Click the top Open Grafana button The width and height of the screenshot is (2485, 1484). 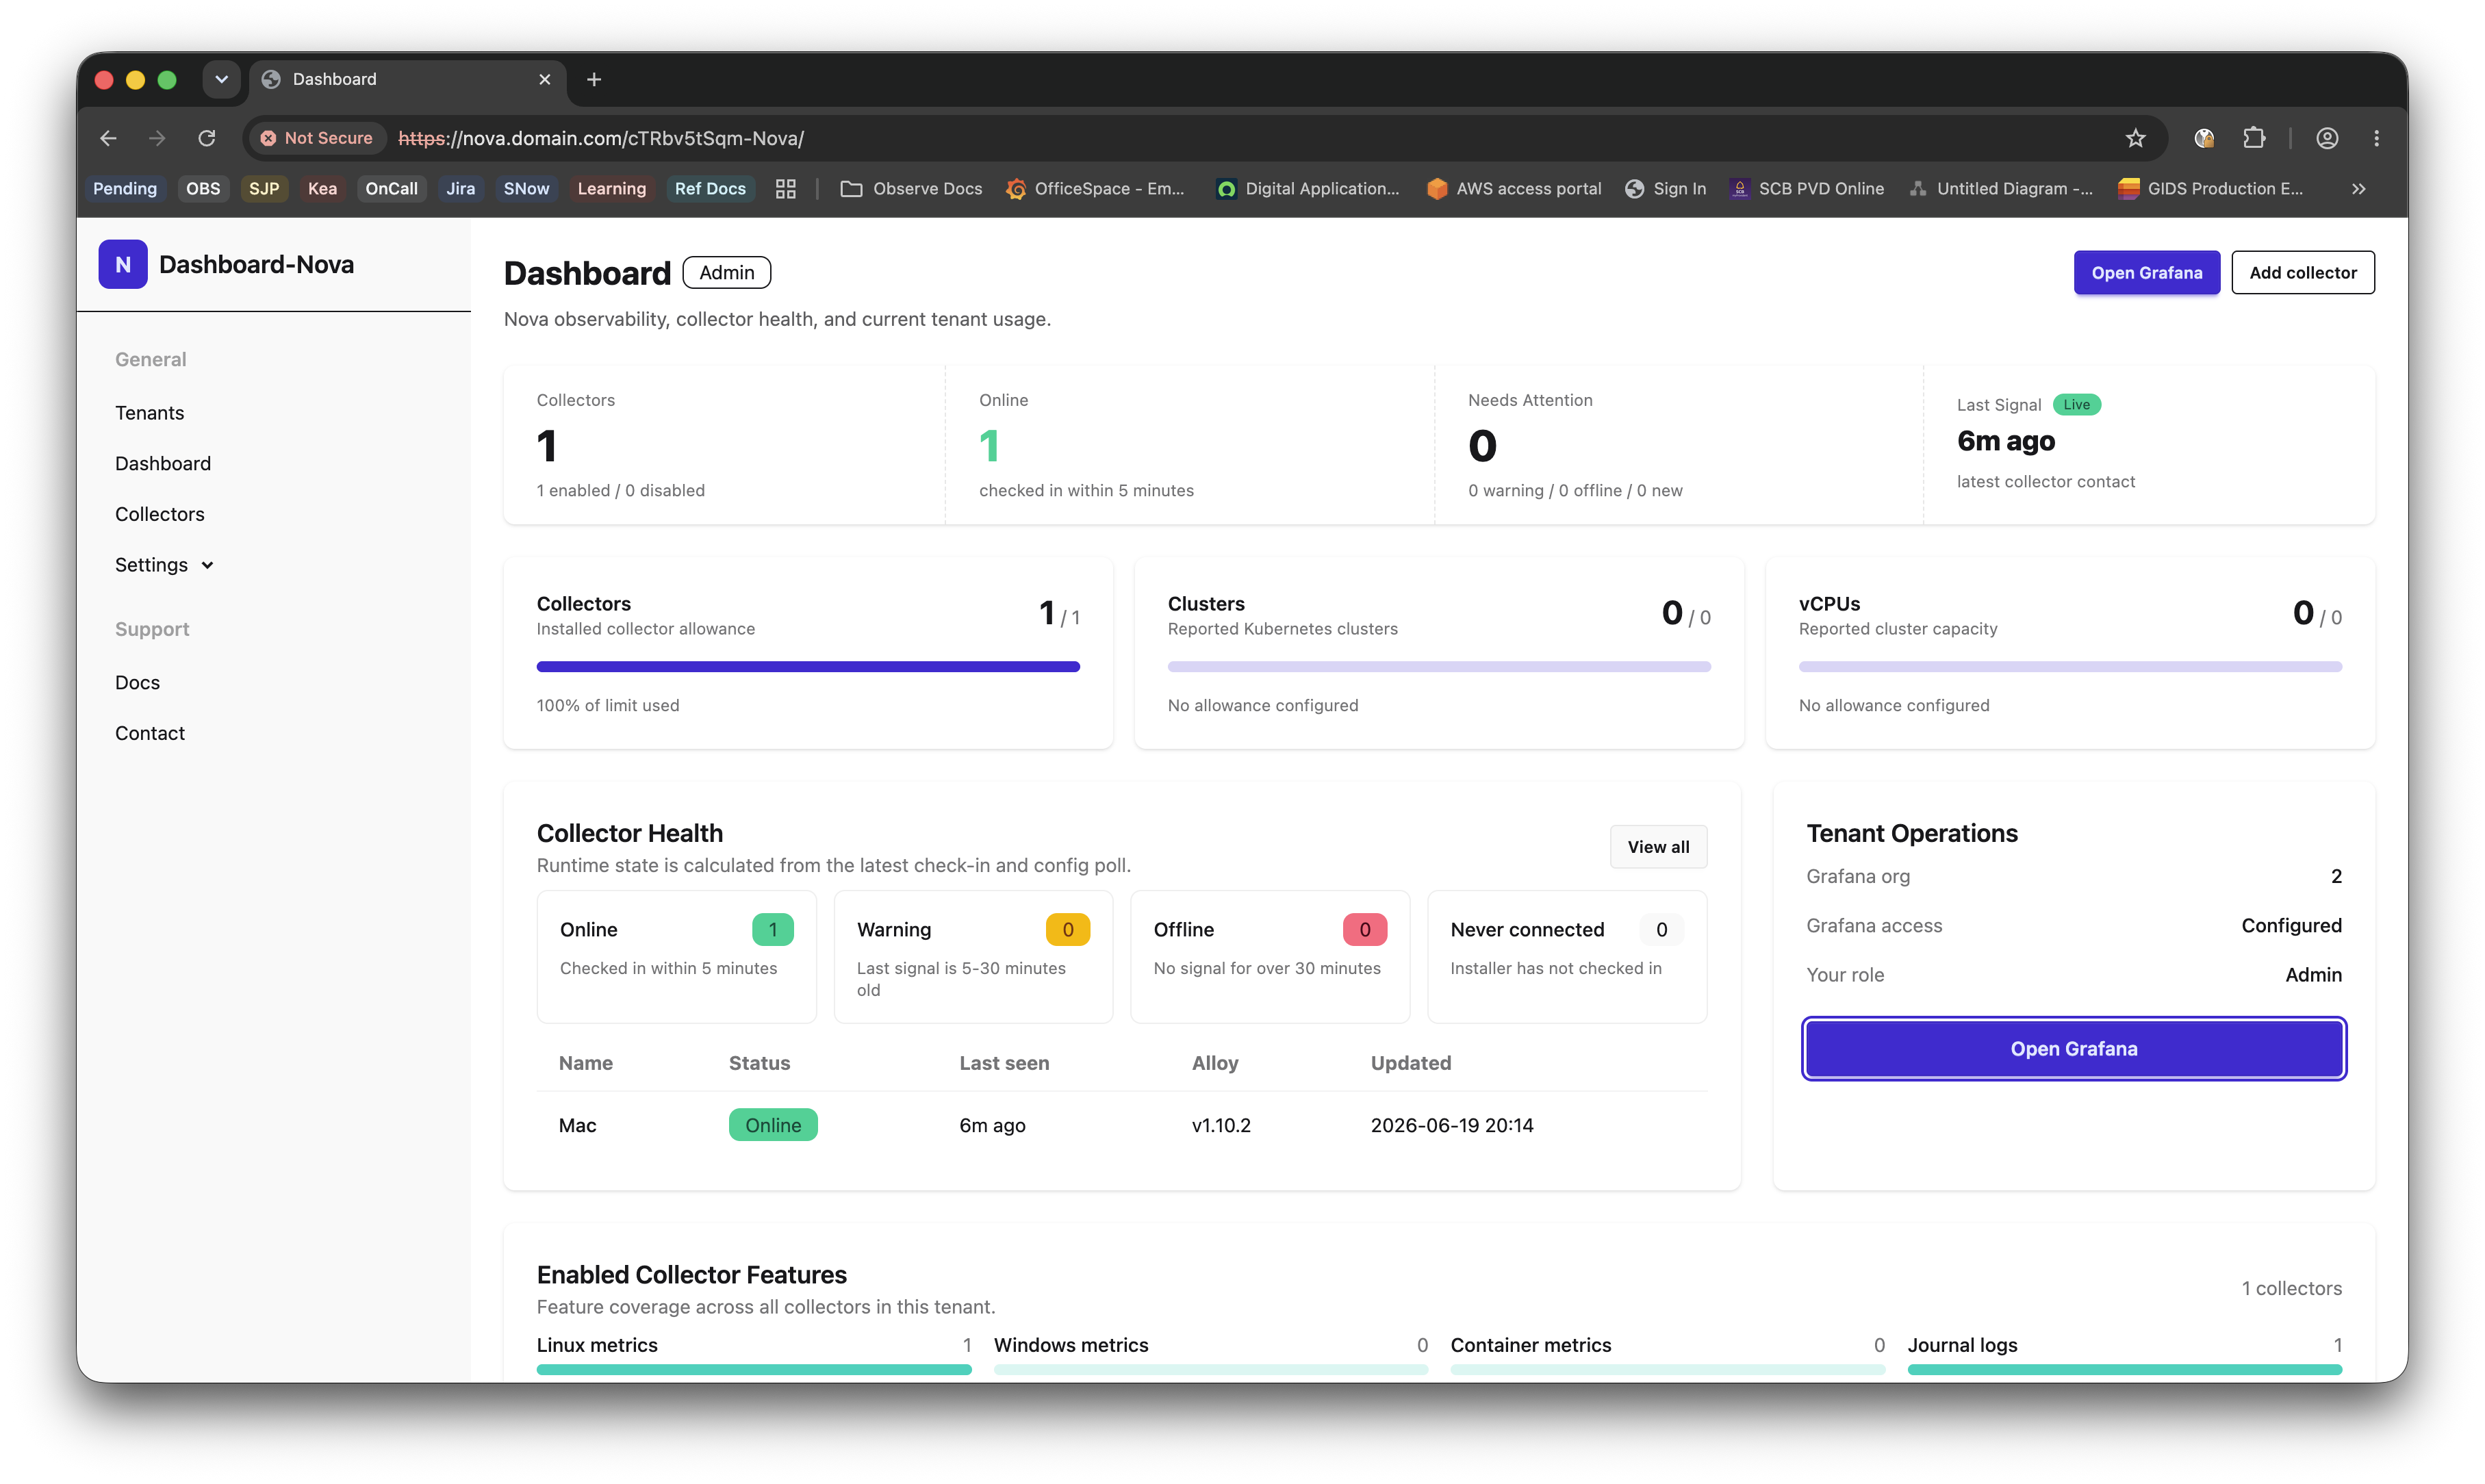tap(2146, 273)
